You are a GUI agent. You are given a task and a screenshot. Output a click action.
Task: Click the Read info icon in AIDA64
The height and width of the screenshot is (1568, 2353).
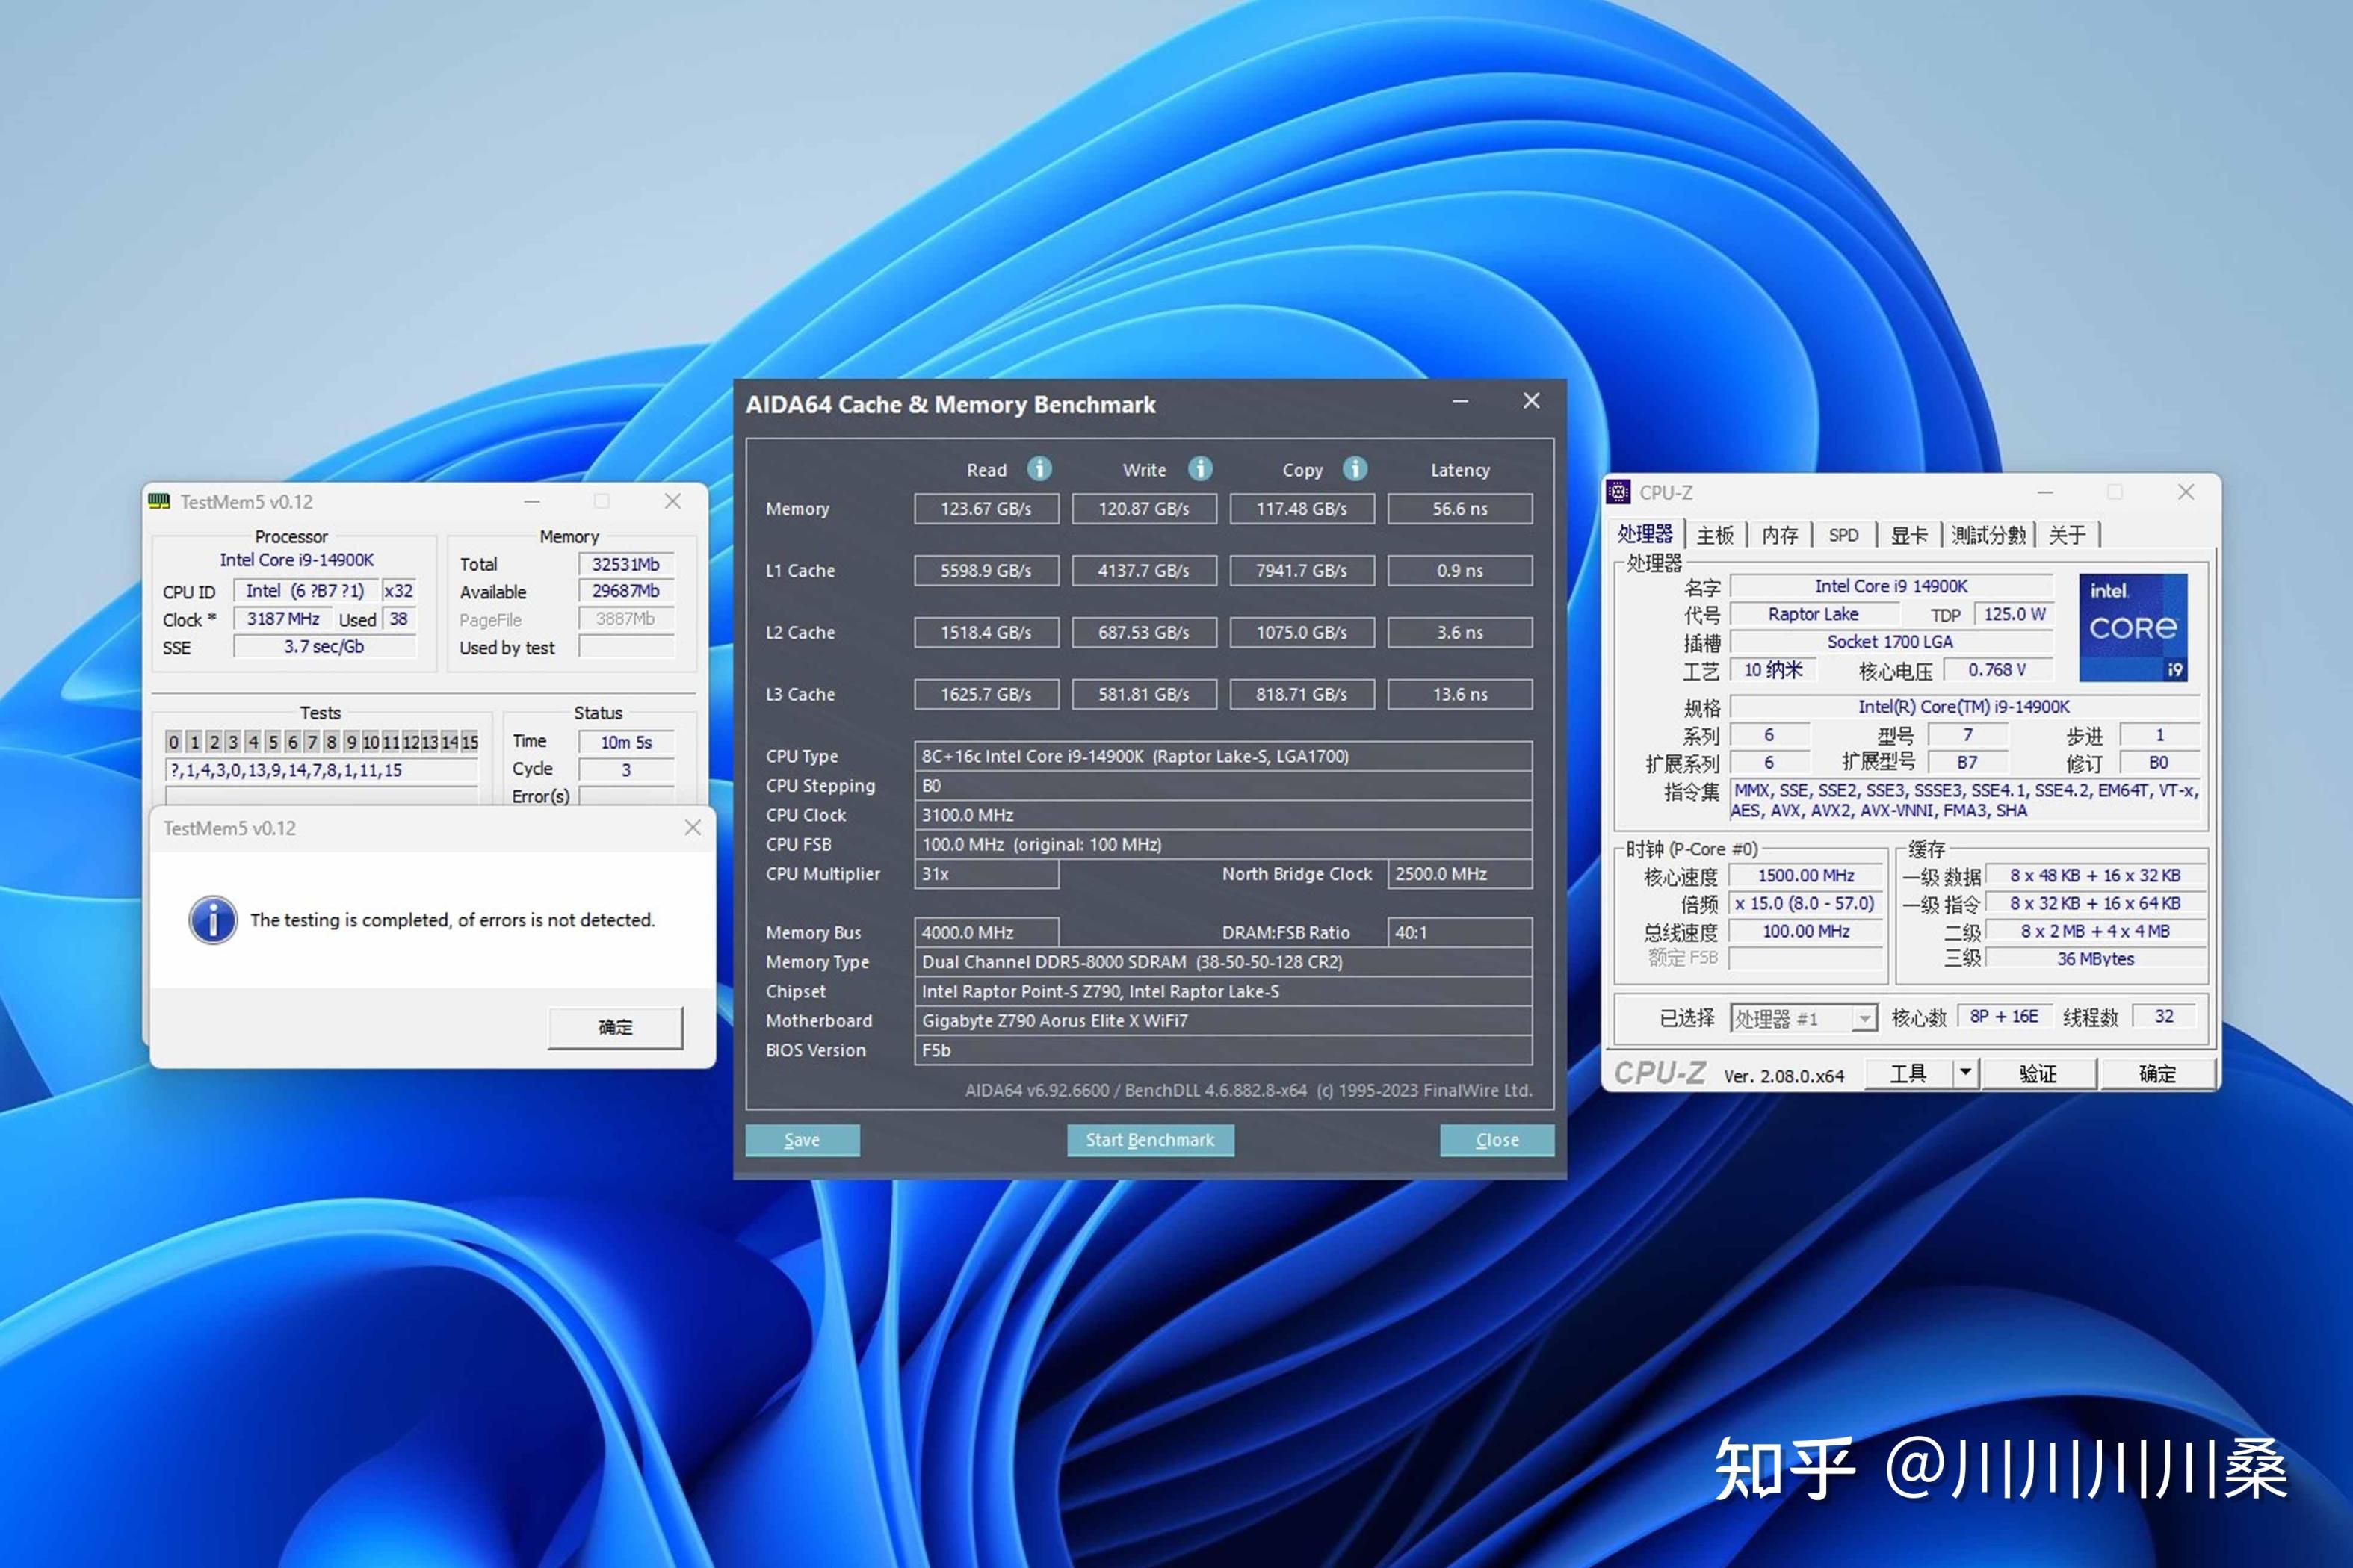pos(1039,469)
